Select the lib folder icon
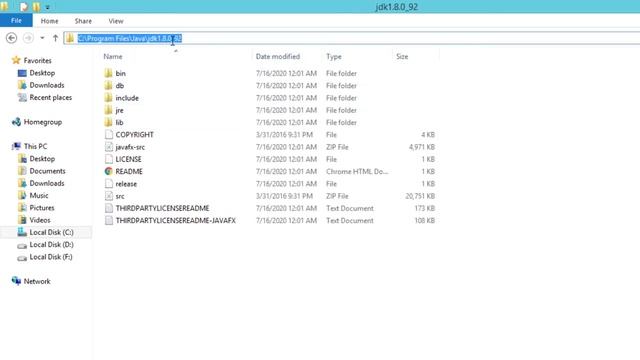Viewport: 640px width, 360px height. [109, 122]
